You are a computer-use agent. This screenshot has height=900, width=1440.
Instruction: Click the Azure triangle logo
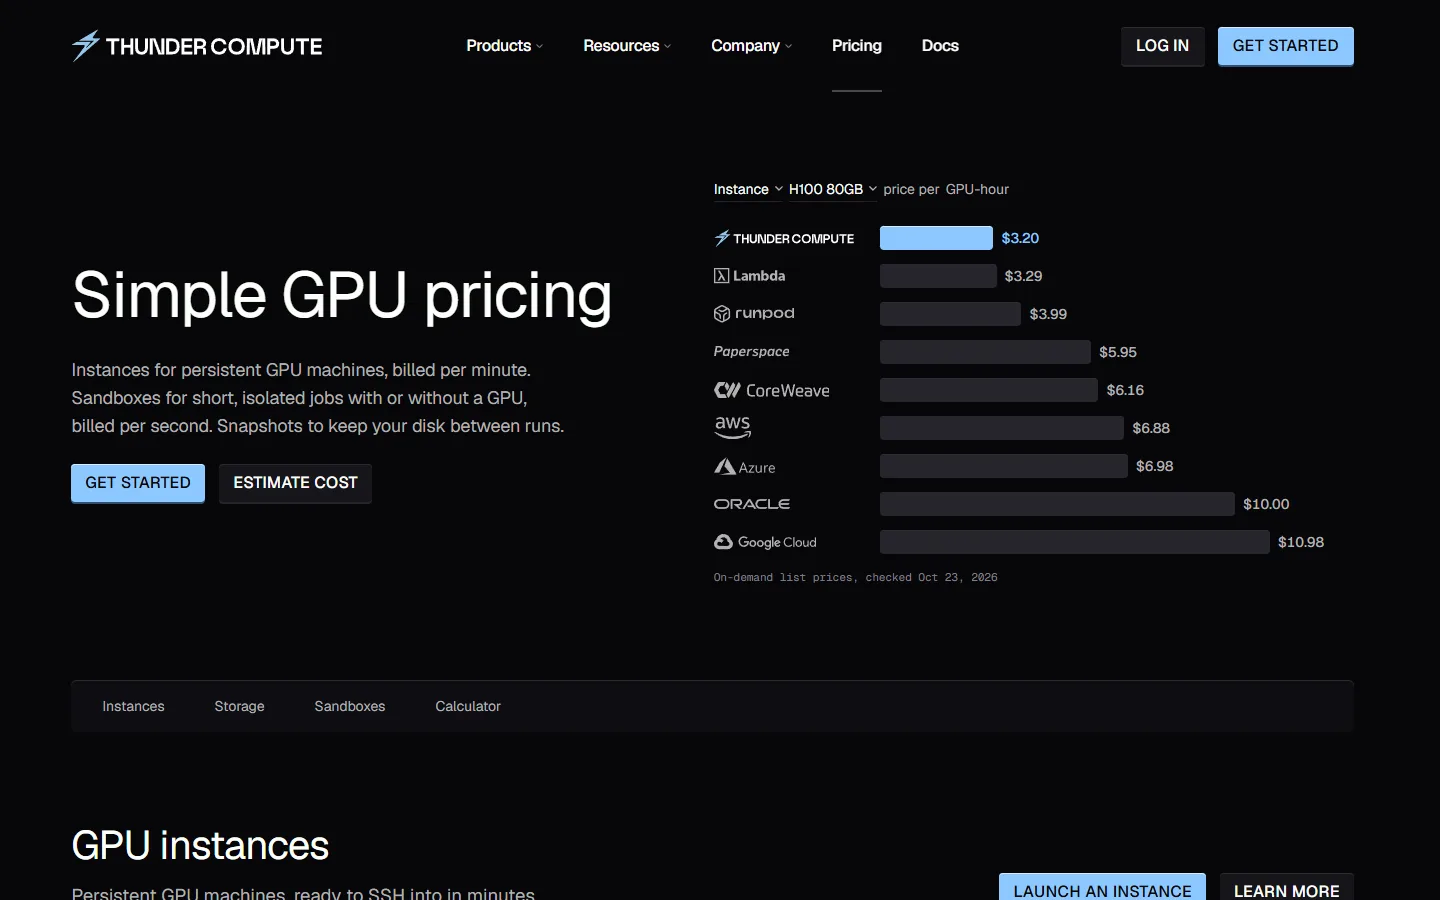coord(725,467)
